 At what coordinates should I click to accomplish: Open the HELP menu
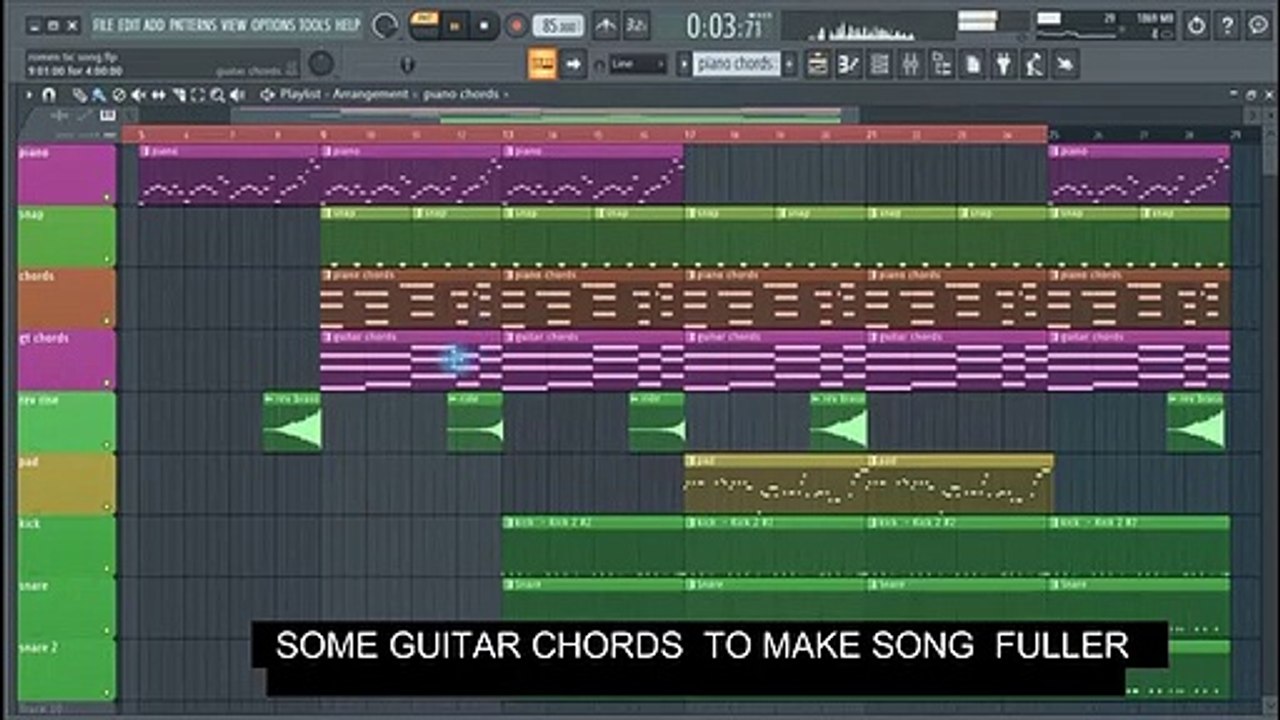pos(348,24)
